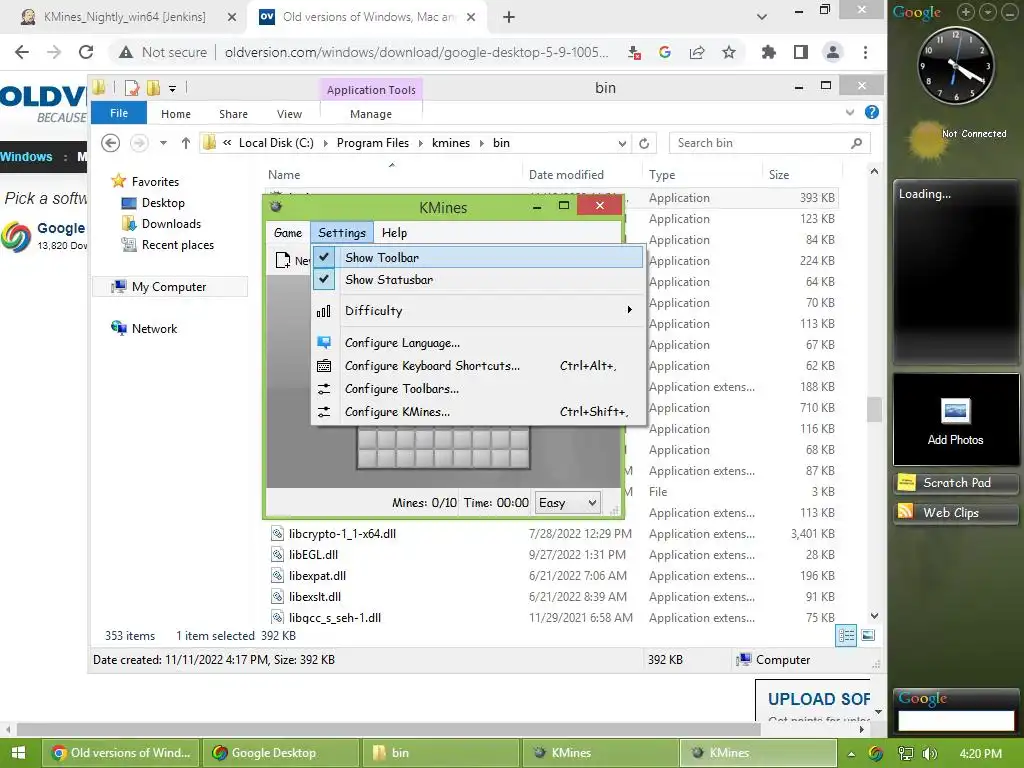The width and height of the screenshot is (1024, 768).
Task: Expand the Difficulty submenu
Action: click(x=477, y=311)
